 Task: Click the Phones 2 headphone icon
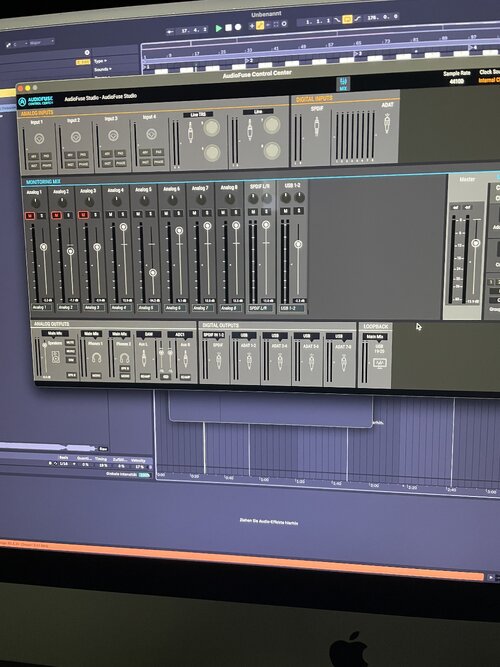124,358
